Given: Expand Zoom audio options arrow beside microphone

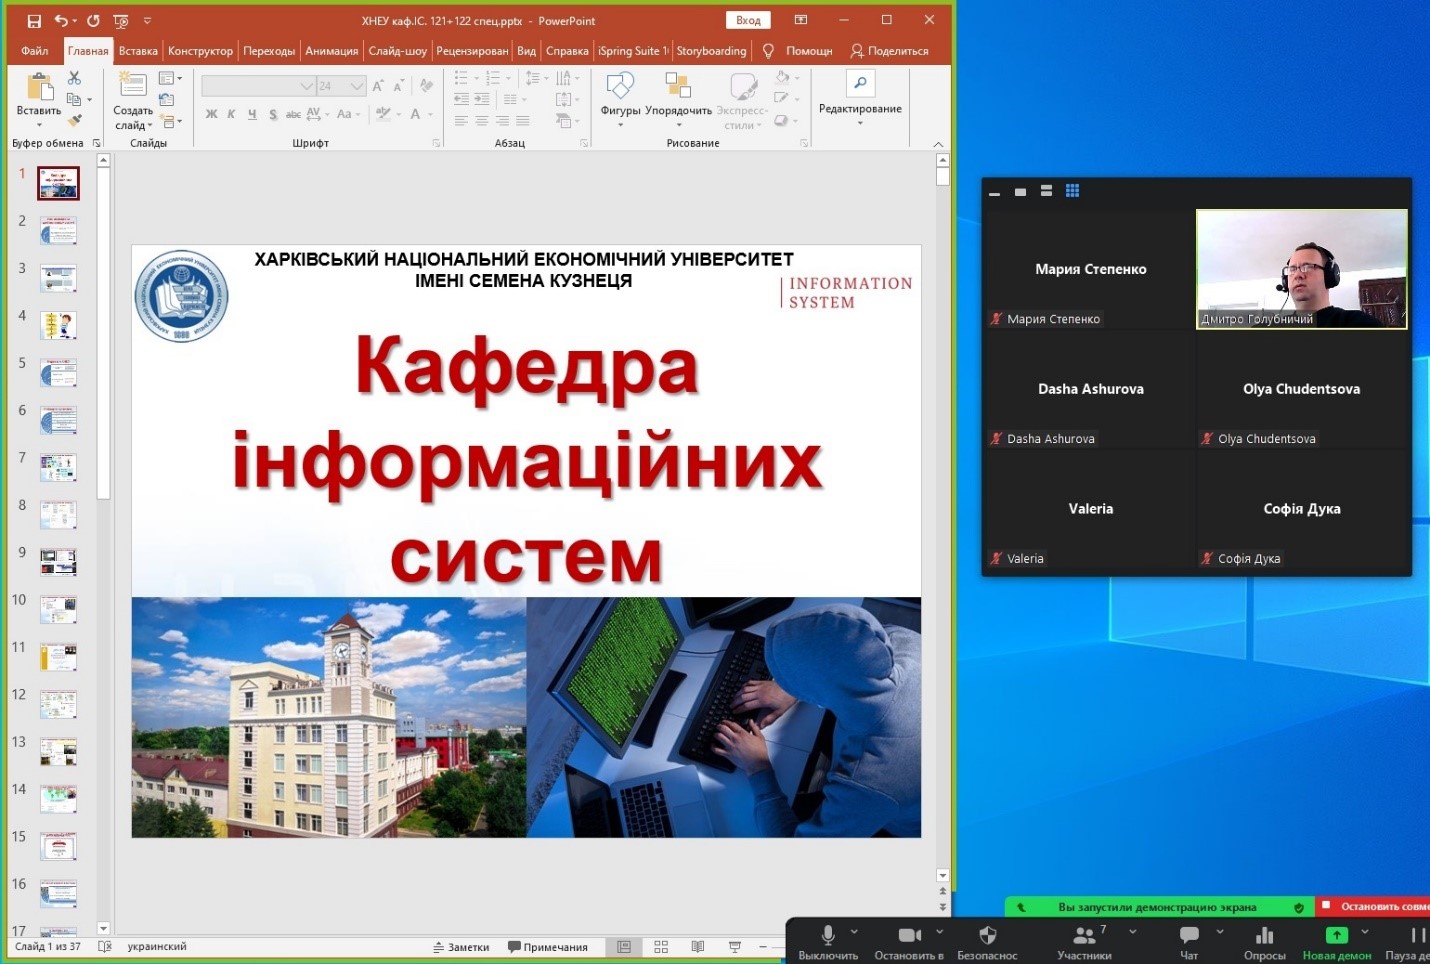Looking at the screenshot, I should coord(854,931).
